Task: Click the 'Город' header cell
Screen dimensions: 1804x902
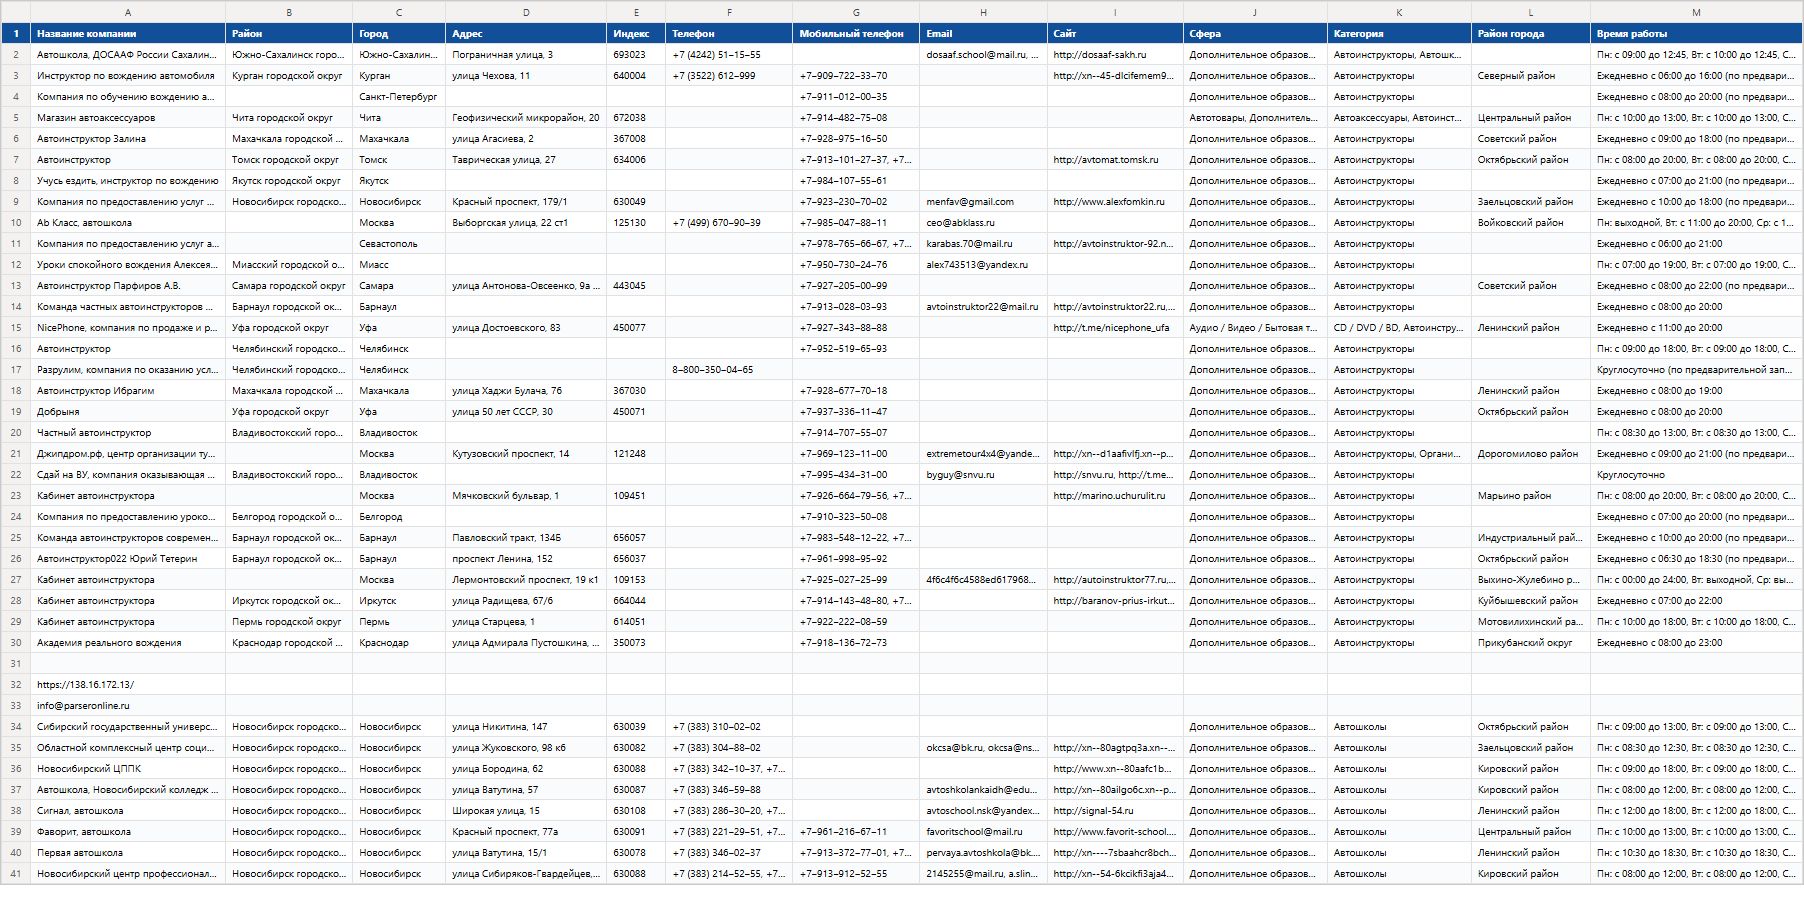Action: 399,33
